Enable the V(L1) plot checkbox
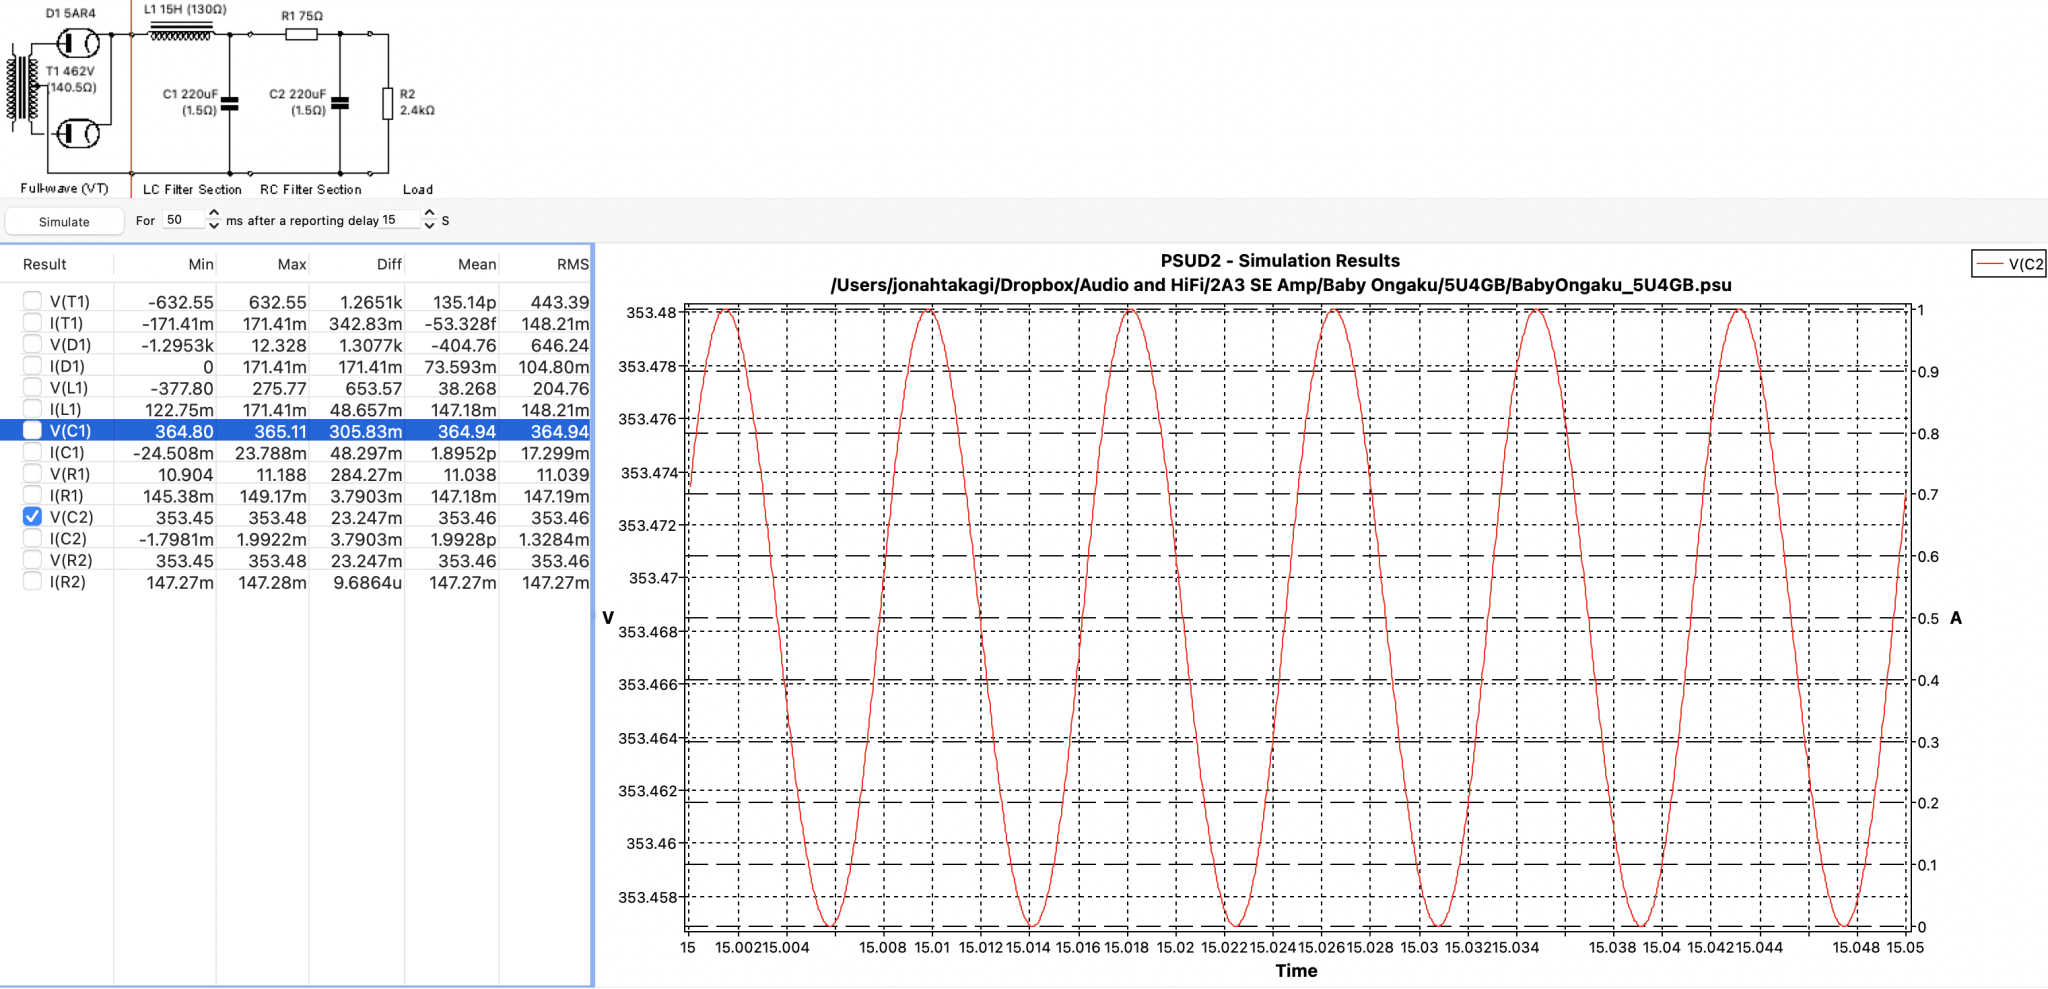 tap(32, 387)
